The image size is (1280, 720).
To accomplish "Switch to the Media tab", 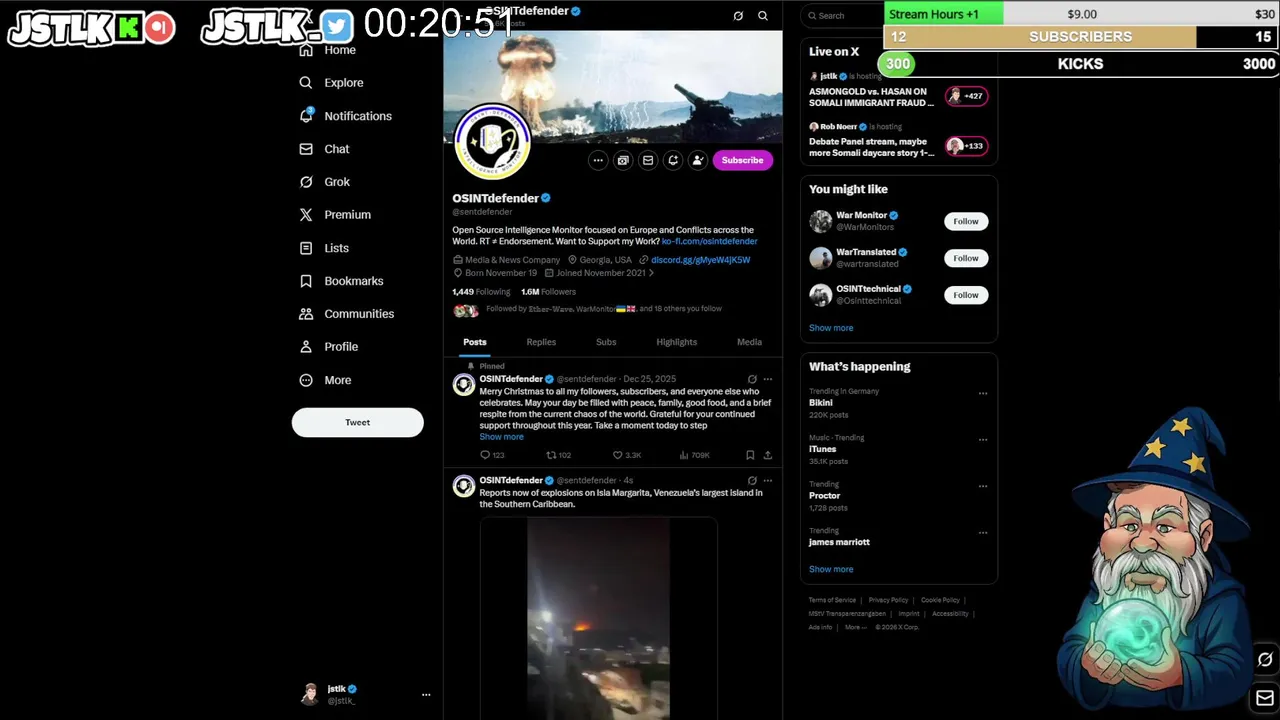I will coord(749,342).
